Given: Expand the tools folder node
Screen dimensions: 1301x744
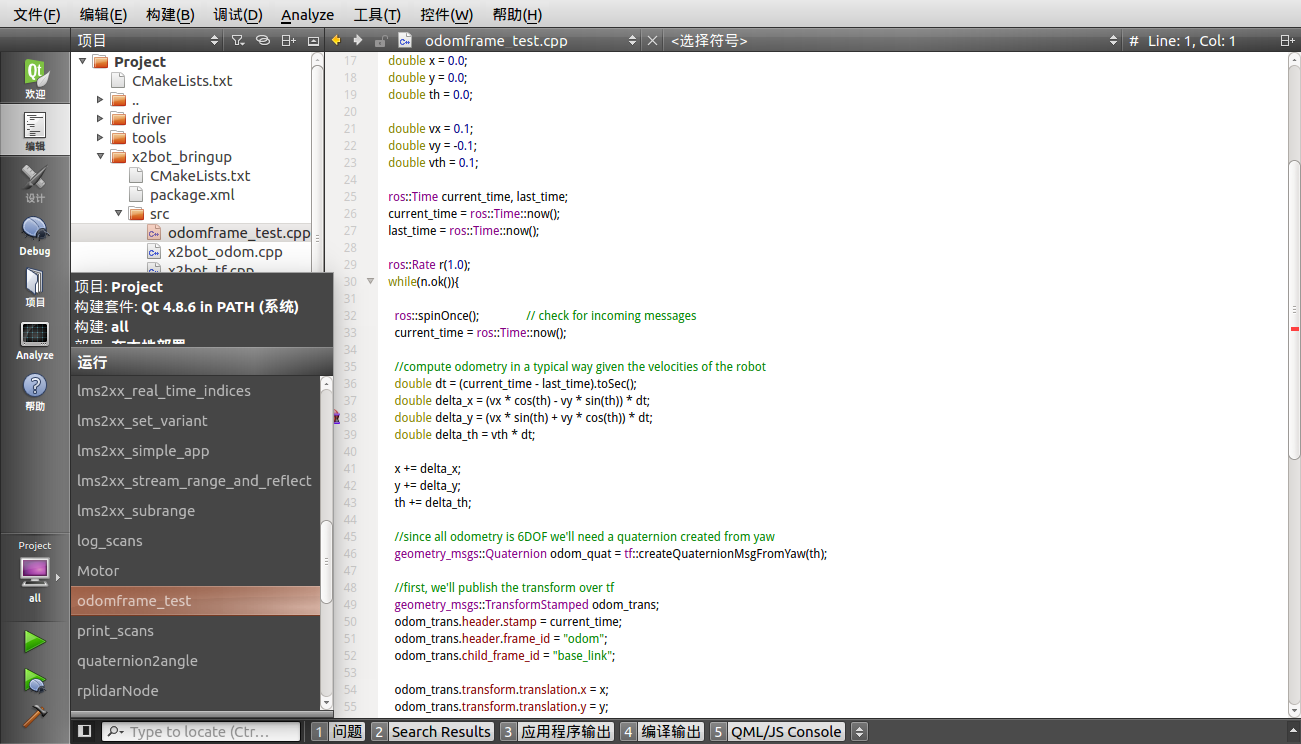Looking at the screenshot, I should pos(100,137).
